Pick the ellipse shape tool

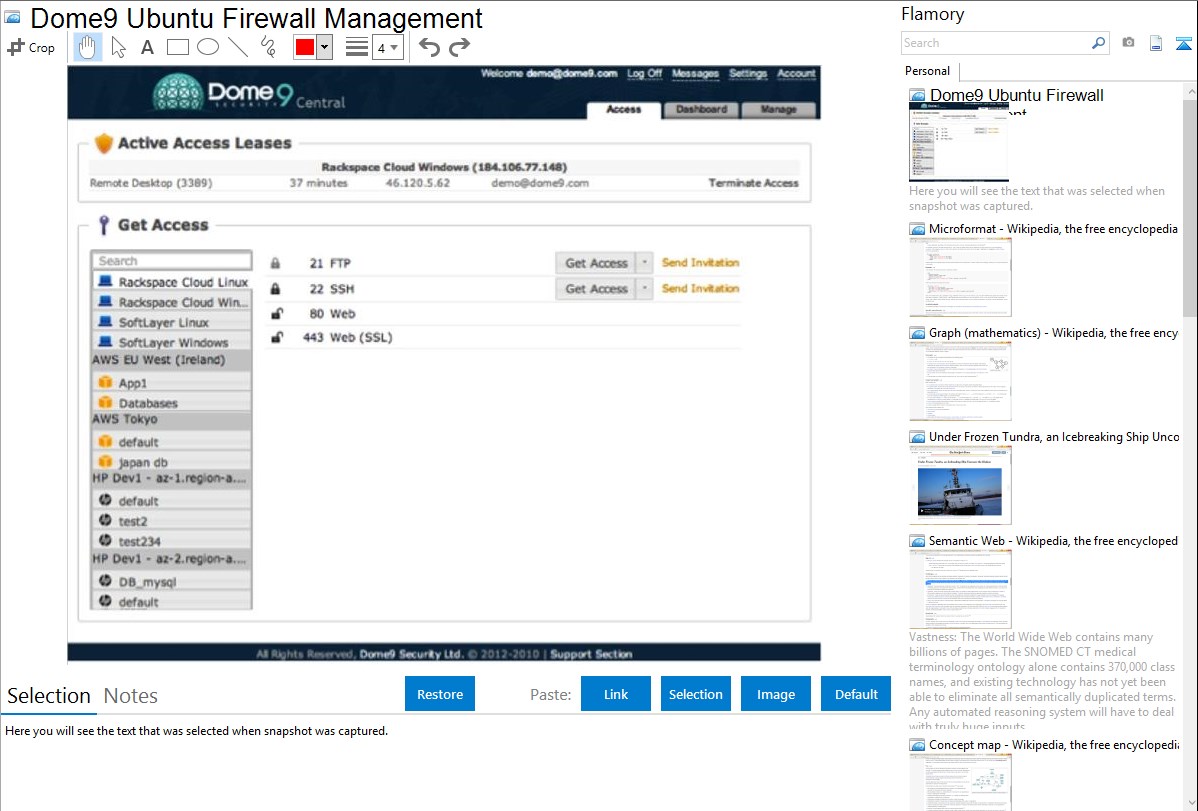pyautogui.click(x=208, y=47)
